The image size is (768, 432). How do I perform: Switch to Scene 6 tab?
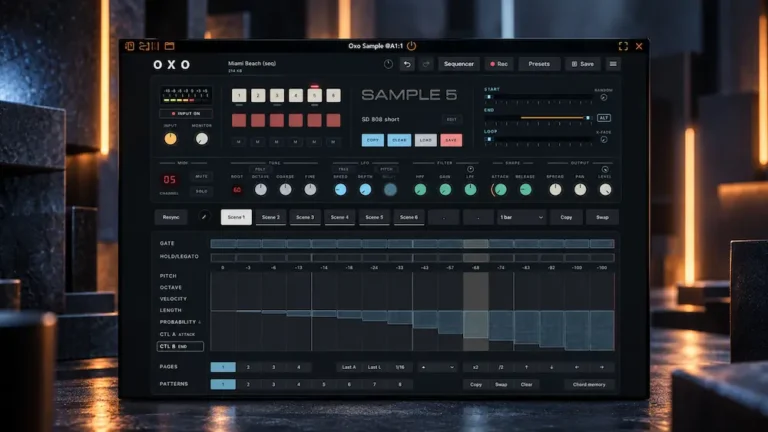[408, 217]
